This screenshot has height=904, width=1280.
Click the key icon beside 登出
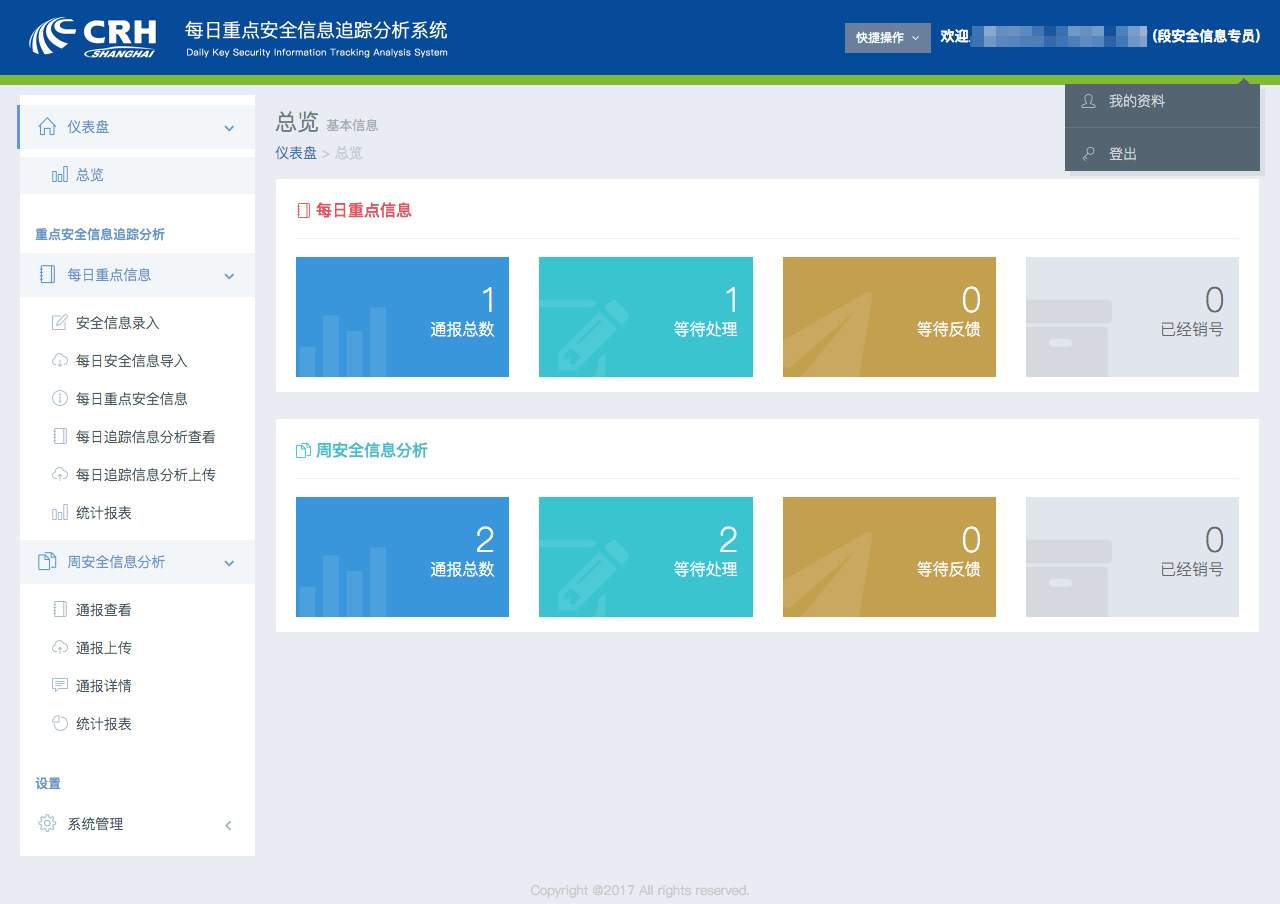point(1088,154)
